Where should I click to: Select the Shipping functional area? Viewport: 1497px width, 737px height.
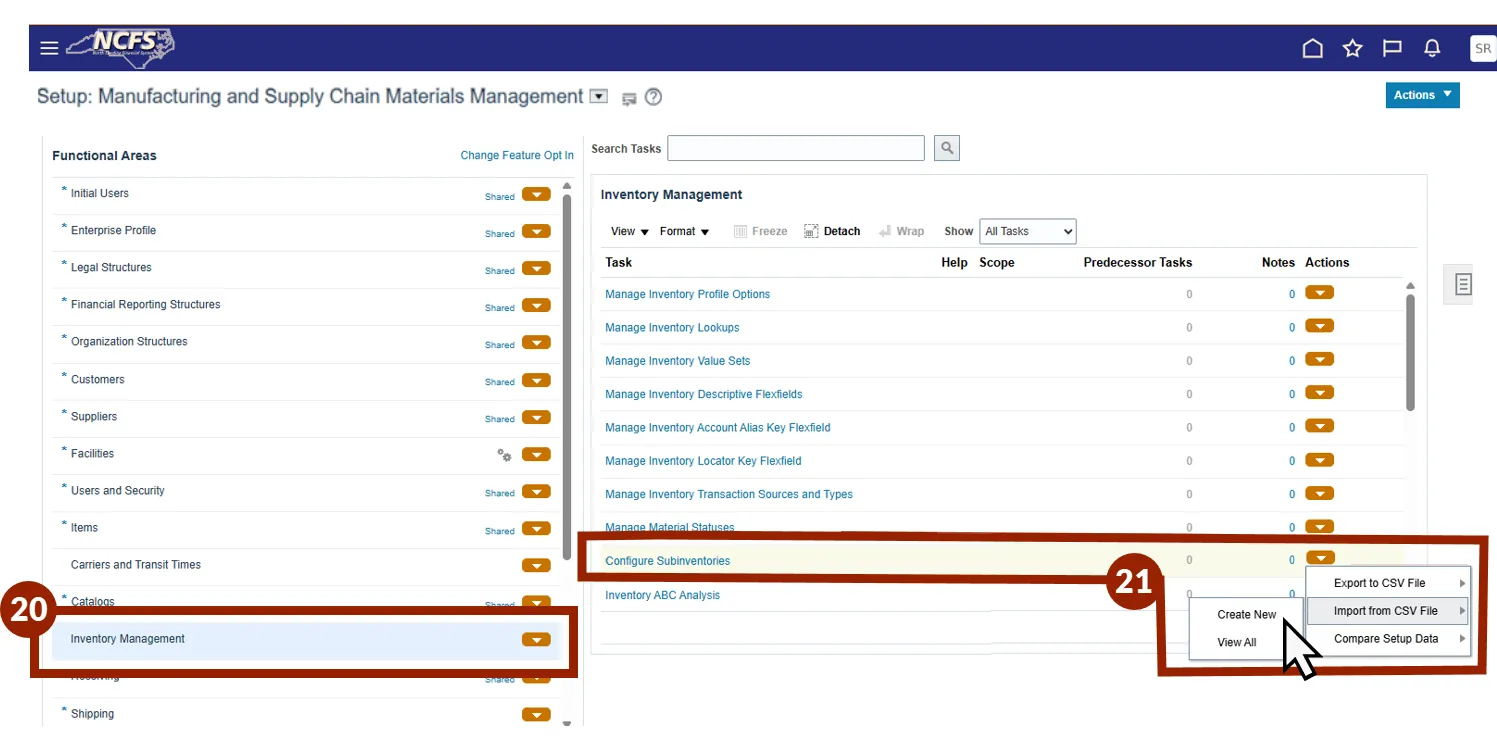click(92, 714)
